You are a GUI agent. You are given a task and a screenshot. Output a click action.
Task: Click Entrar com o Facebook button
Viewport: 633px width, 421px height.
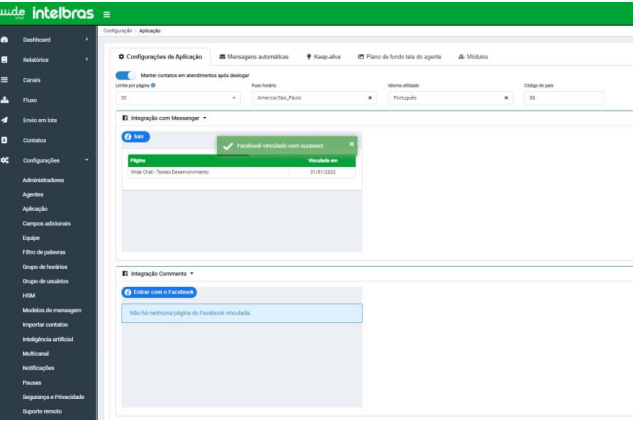pyautogui.click(x=159, y=292)
